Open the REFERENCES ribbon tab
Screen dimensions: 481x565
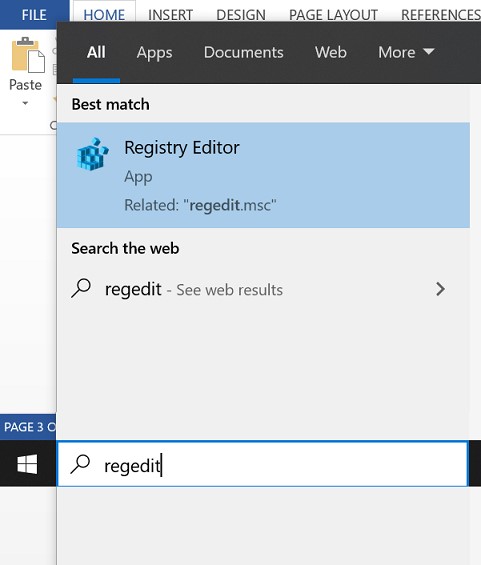(x=441, y=15)
